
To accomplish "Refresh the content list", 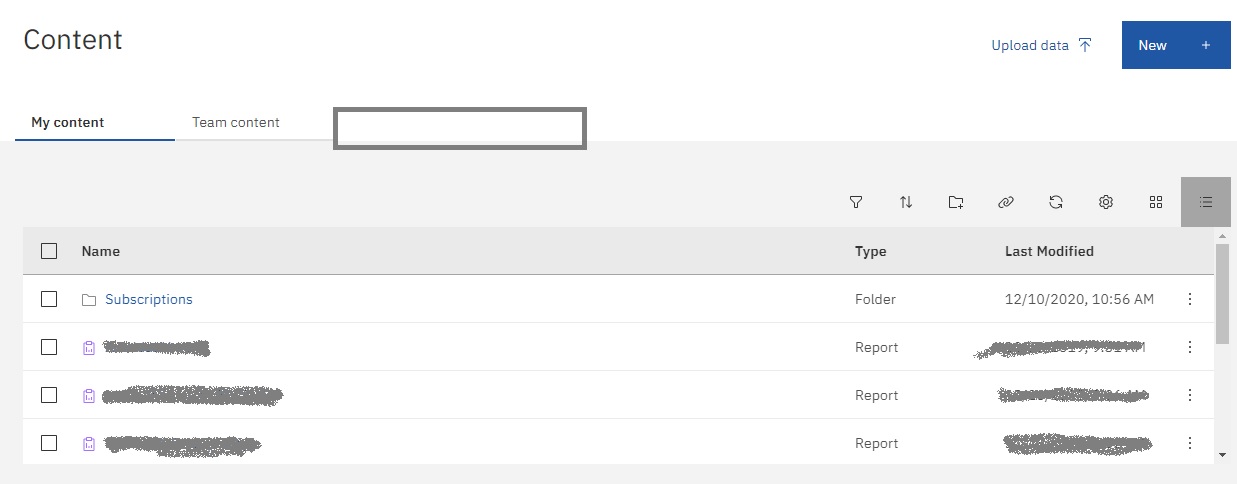I will pos(1056,202).
